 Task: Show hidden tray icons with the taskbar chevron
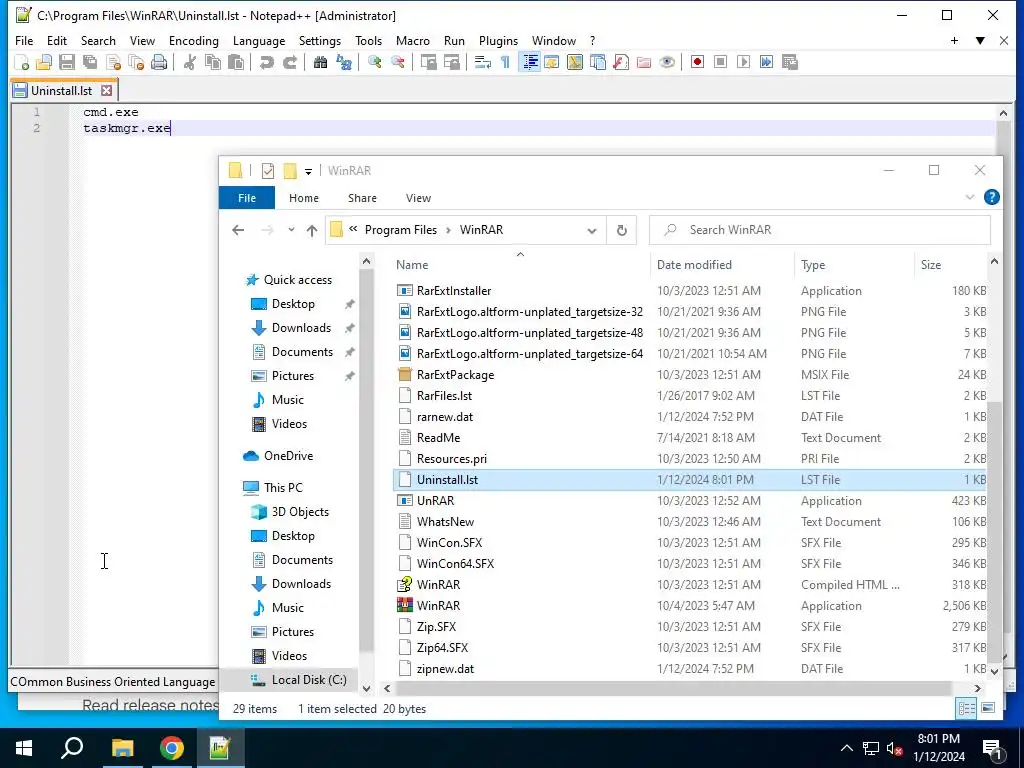tap(846, 748)
